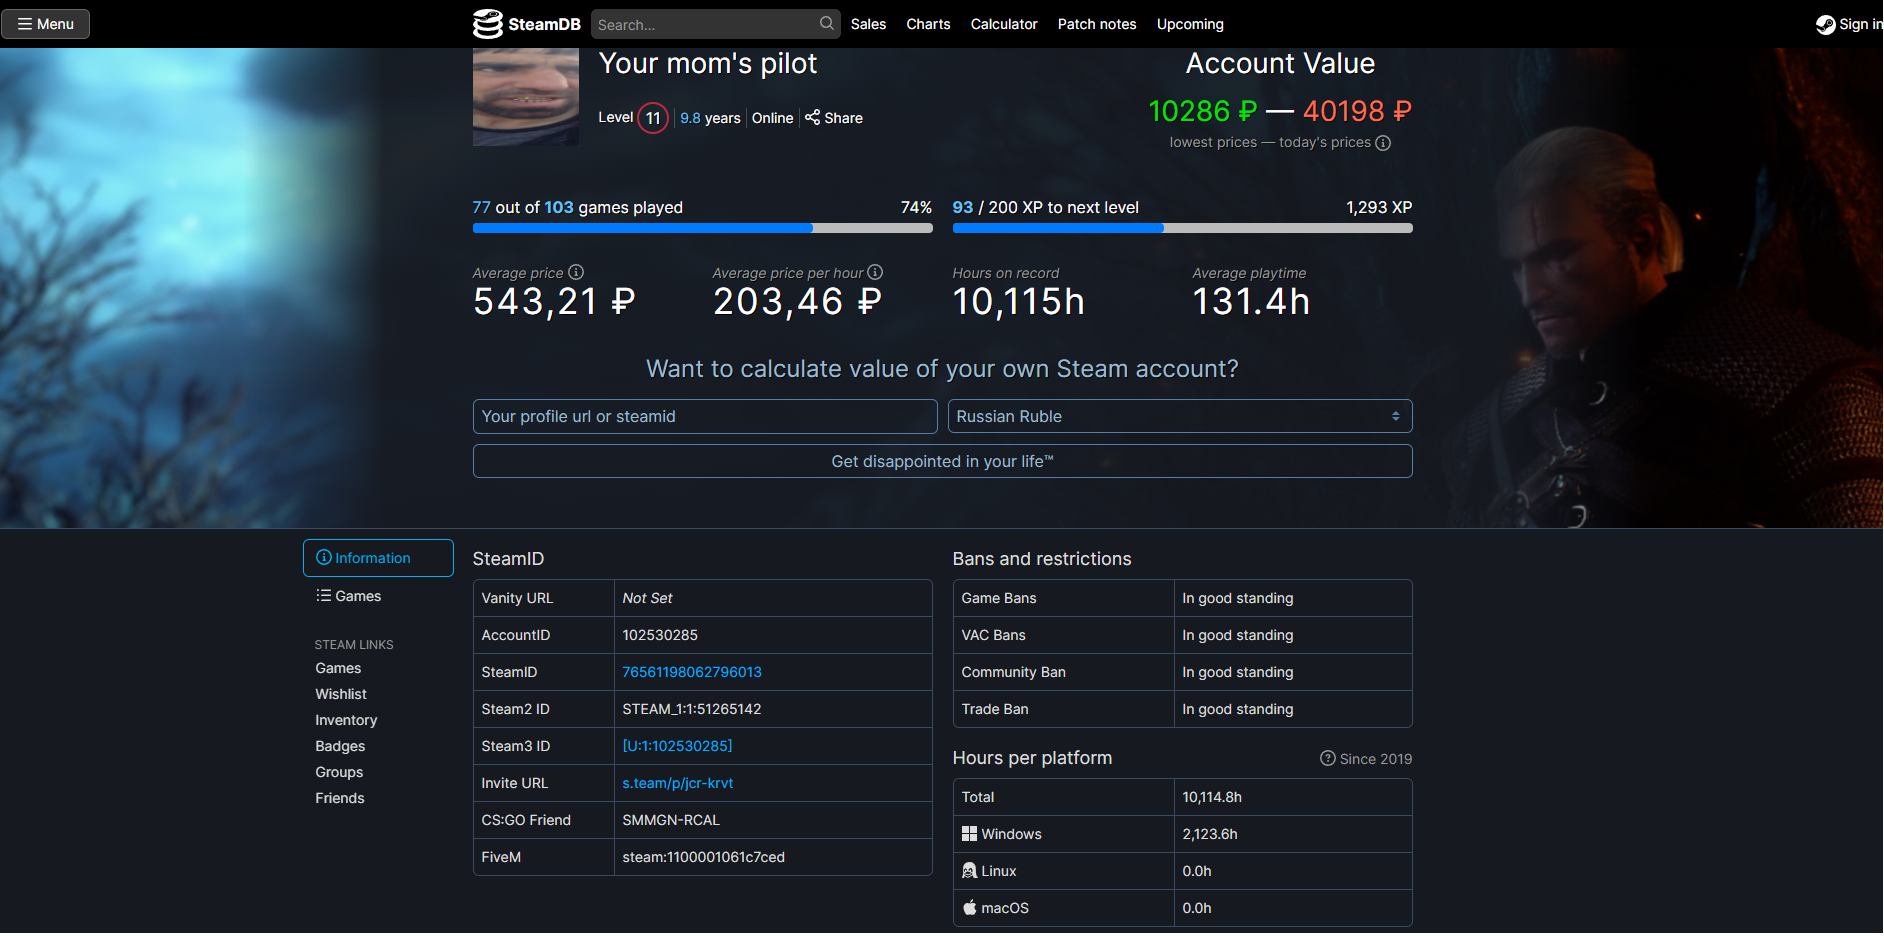
Task: Click today's account value 40198 ₽
Action: tap(1357, 111)
